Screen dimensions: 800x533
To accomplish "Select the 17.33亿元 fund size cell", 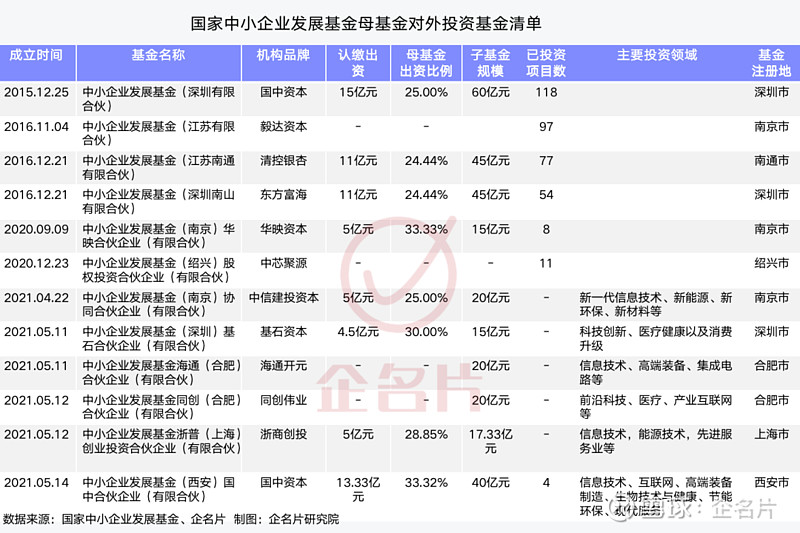I will click(x=490, y=441).
